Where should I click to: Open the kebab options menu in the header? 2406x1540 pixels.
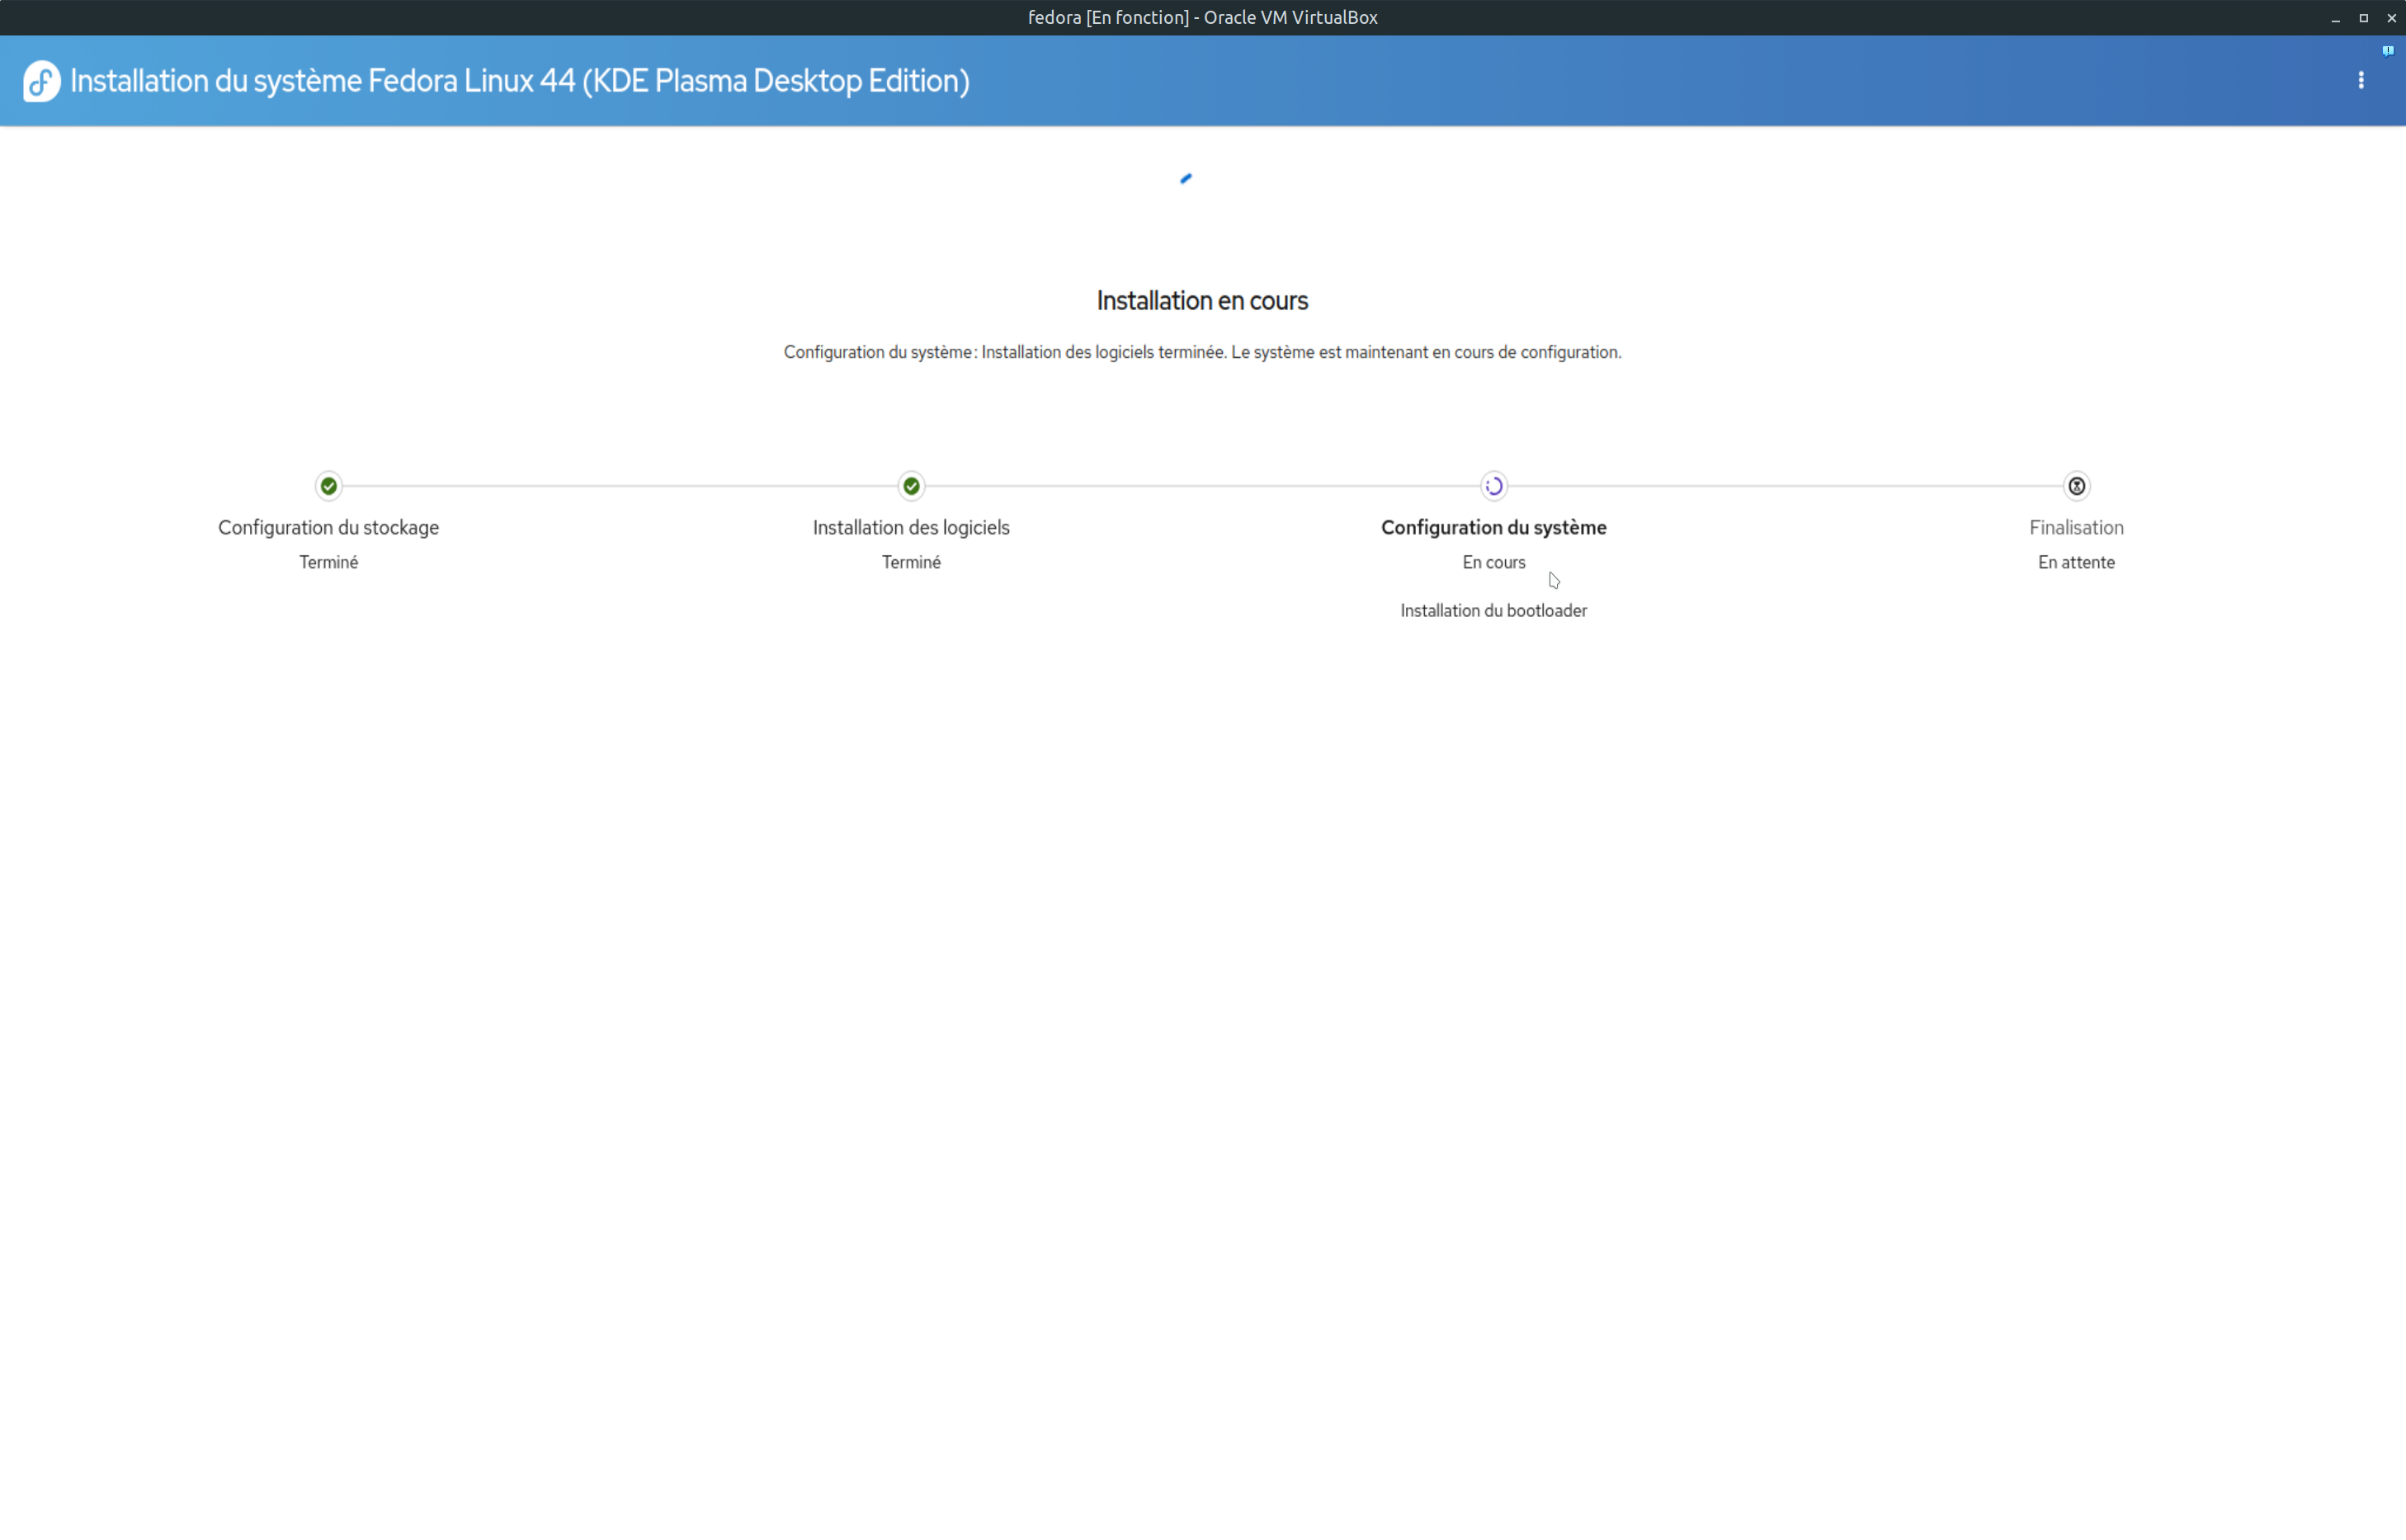[2361, 80]
